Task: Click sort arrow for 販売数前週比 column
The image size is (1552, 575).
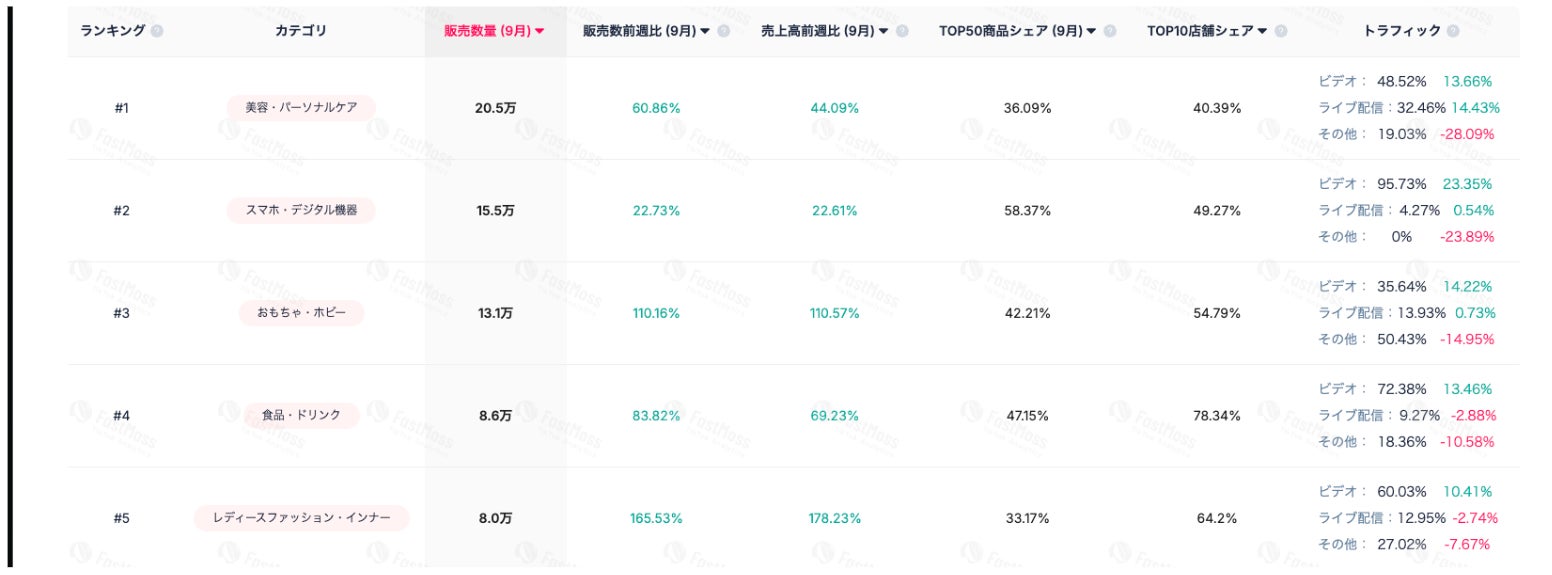Action: click(705, 31)
